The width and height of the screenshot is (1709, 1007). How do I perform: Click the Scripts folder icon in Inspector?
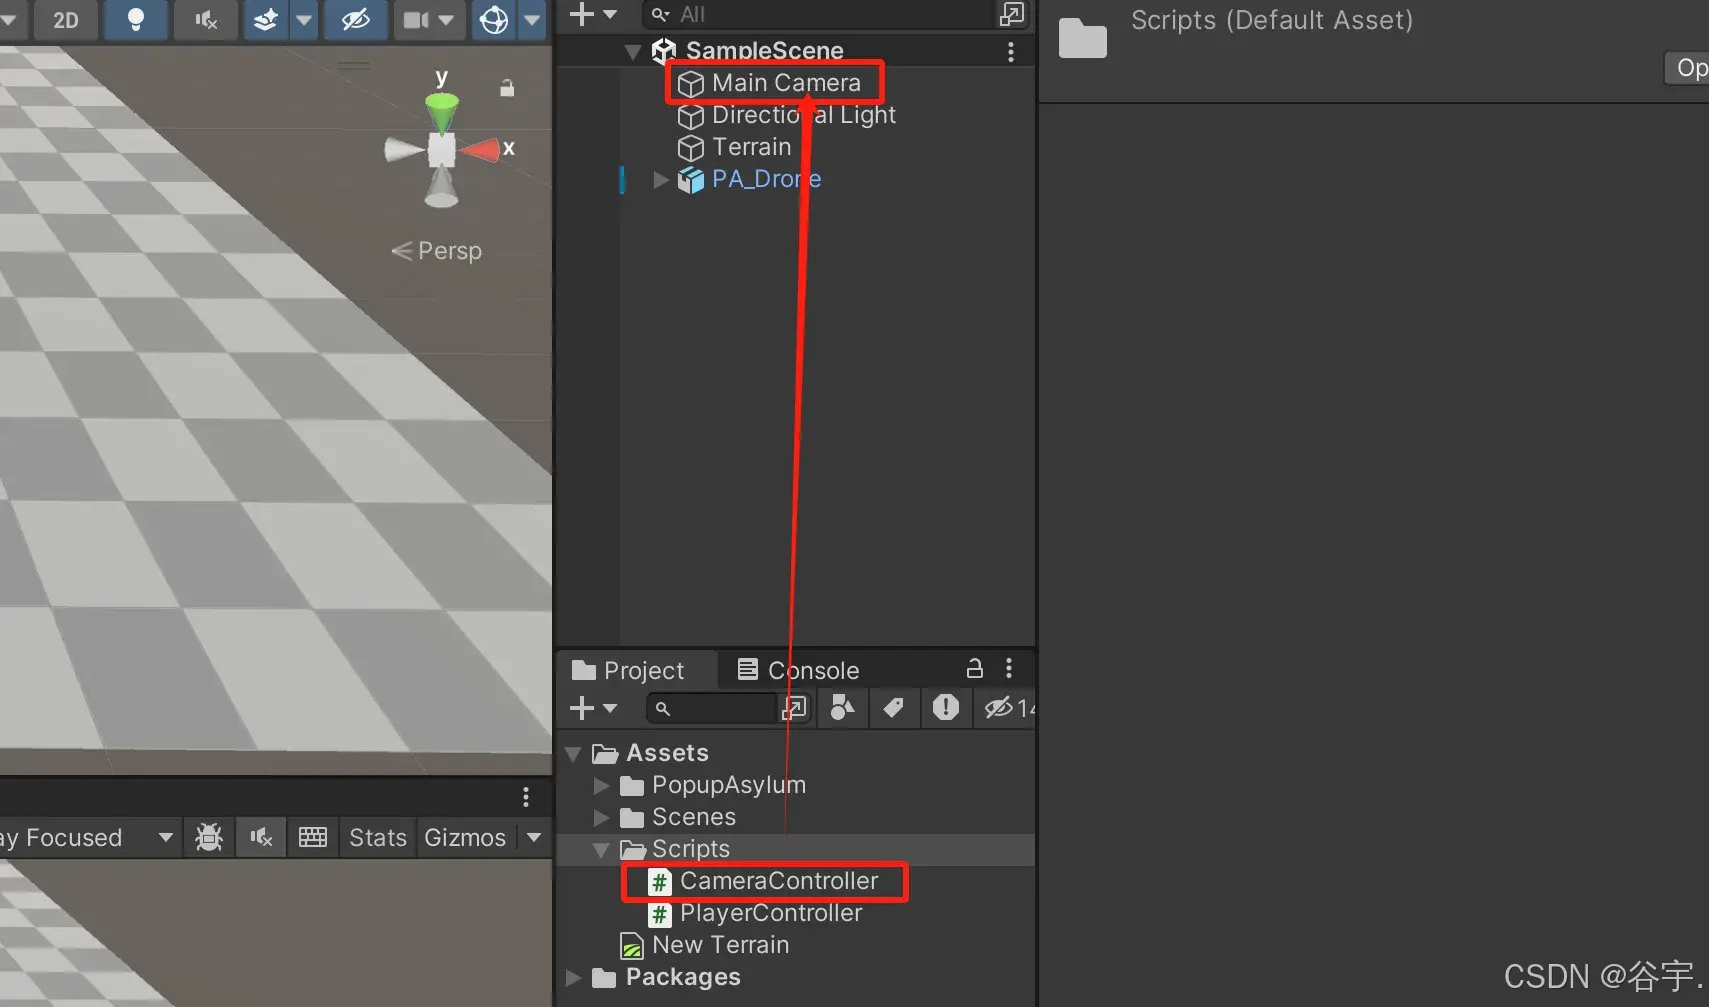point(1083,38)
